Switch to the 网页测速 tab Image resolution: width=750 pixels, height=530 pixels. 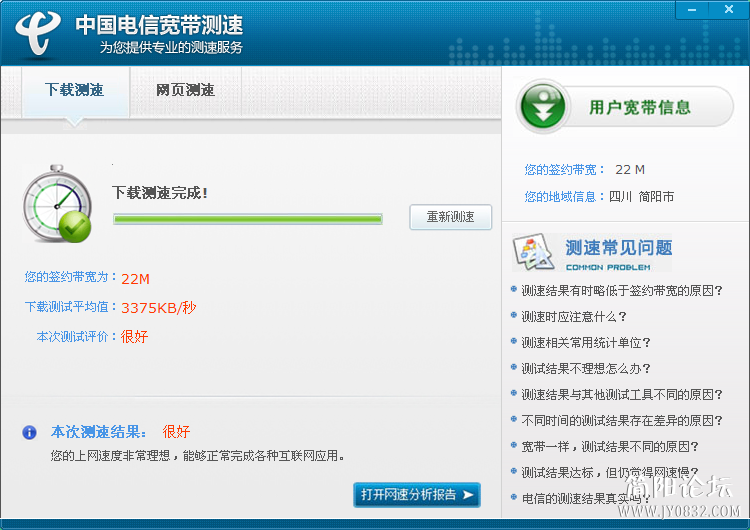pyautogui.click(x=186, y=90)
